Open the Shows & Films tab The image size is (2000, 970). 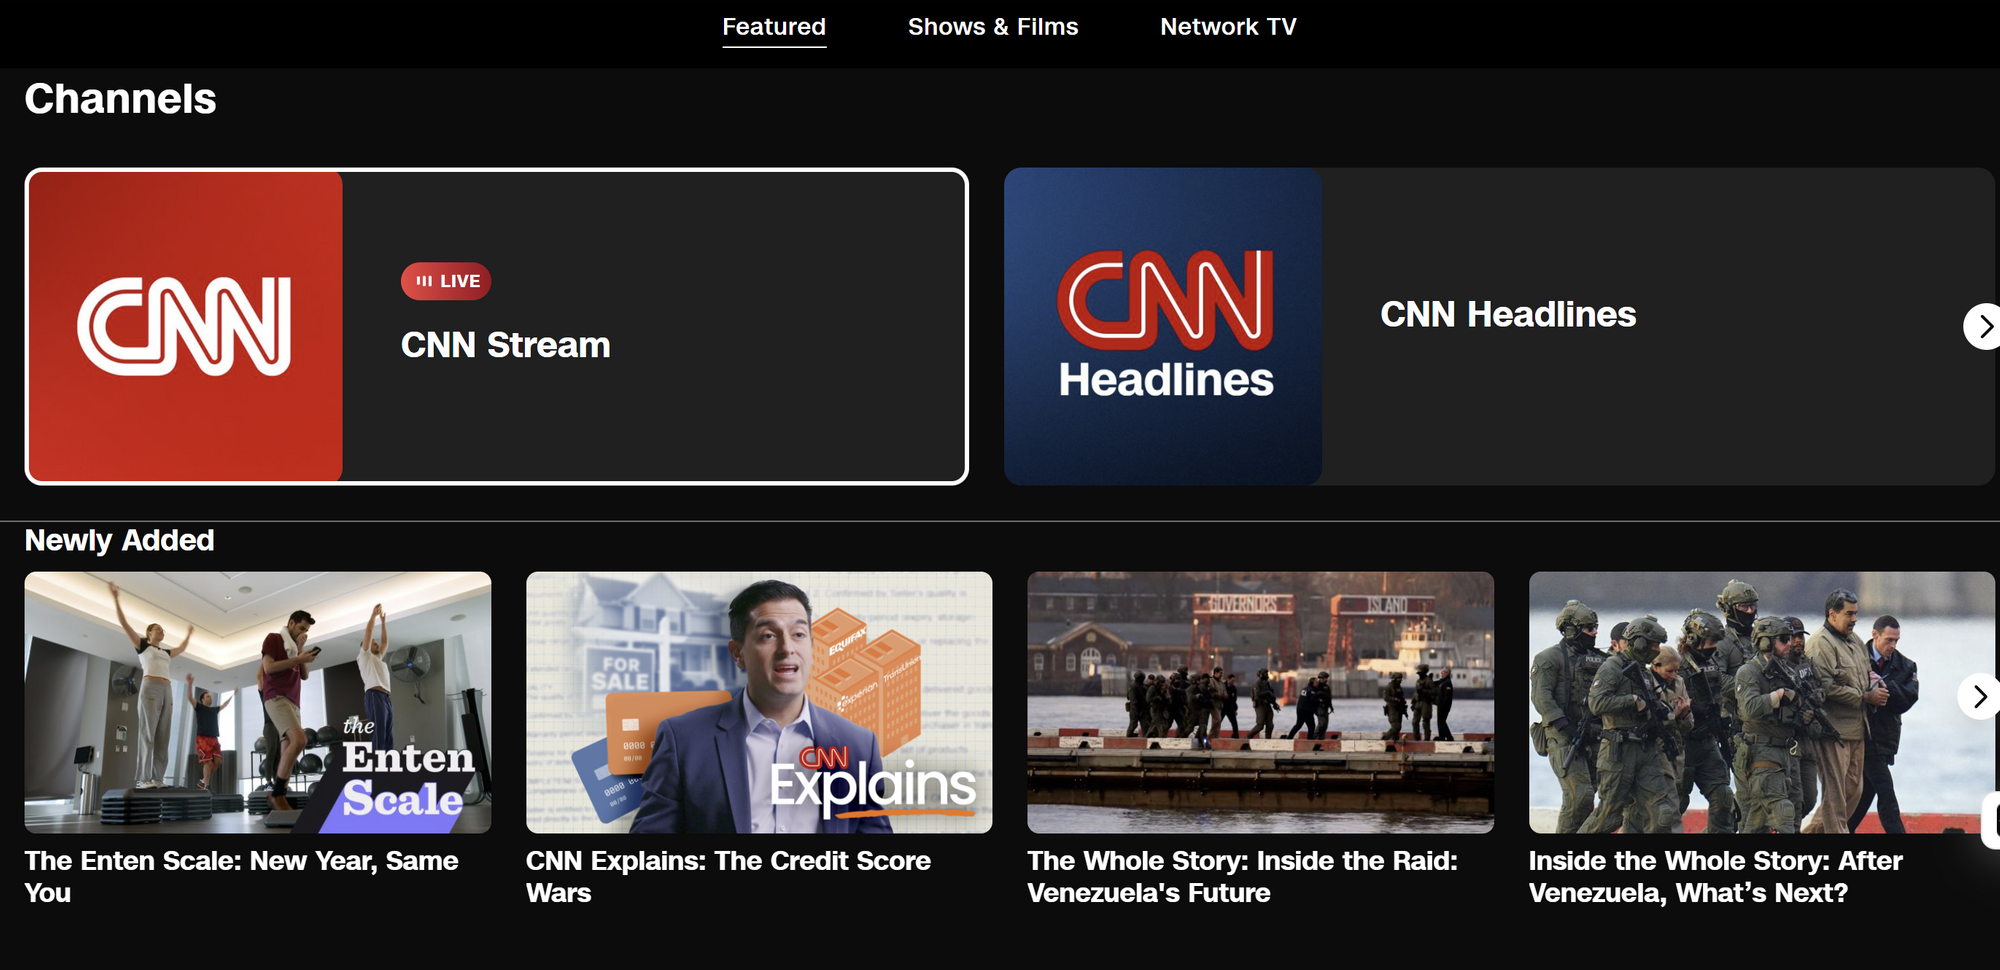pos(992,27)
